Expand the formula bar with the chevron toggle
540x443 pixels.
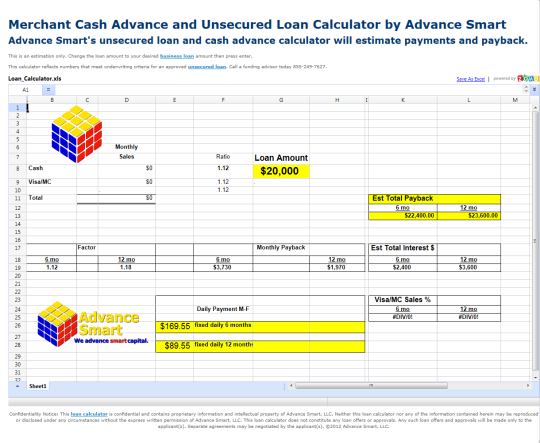pyautogui.click(x=534, y=90)
